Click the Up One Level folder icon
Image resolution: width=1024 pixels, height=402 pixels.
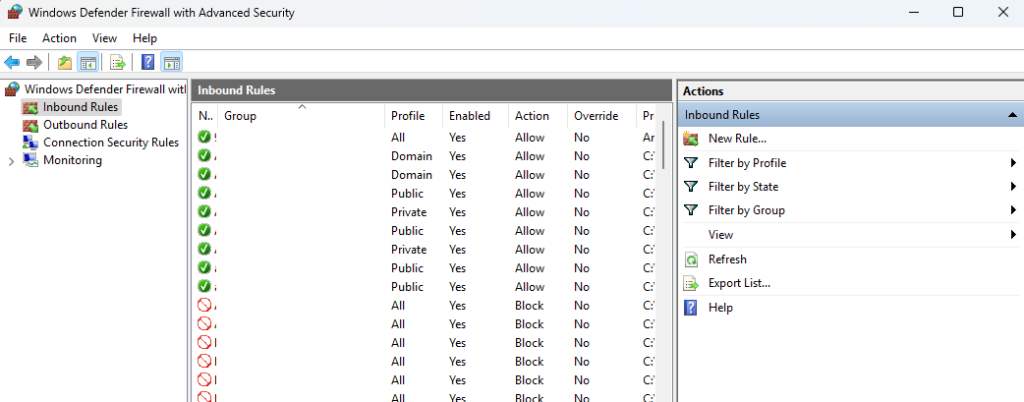(x=64, y=63)
